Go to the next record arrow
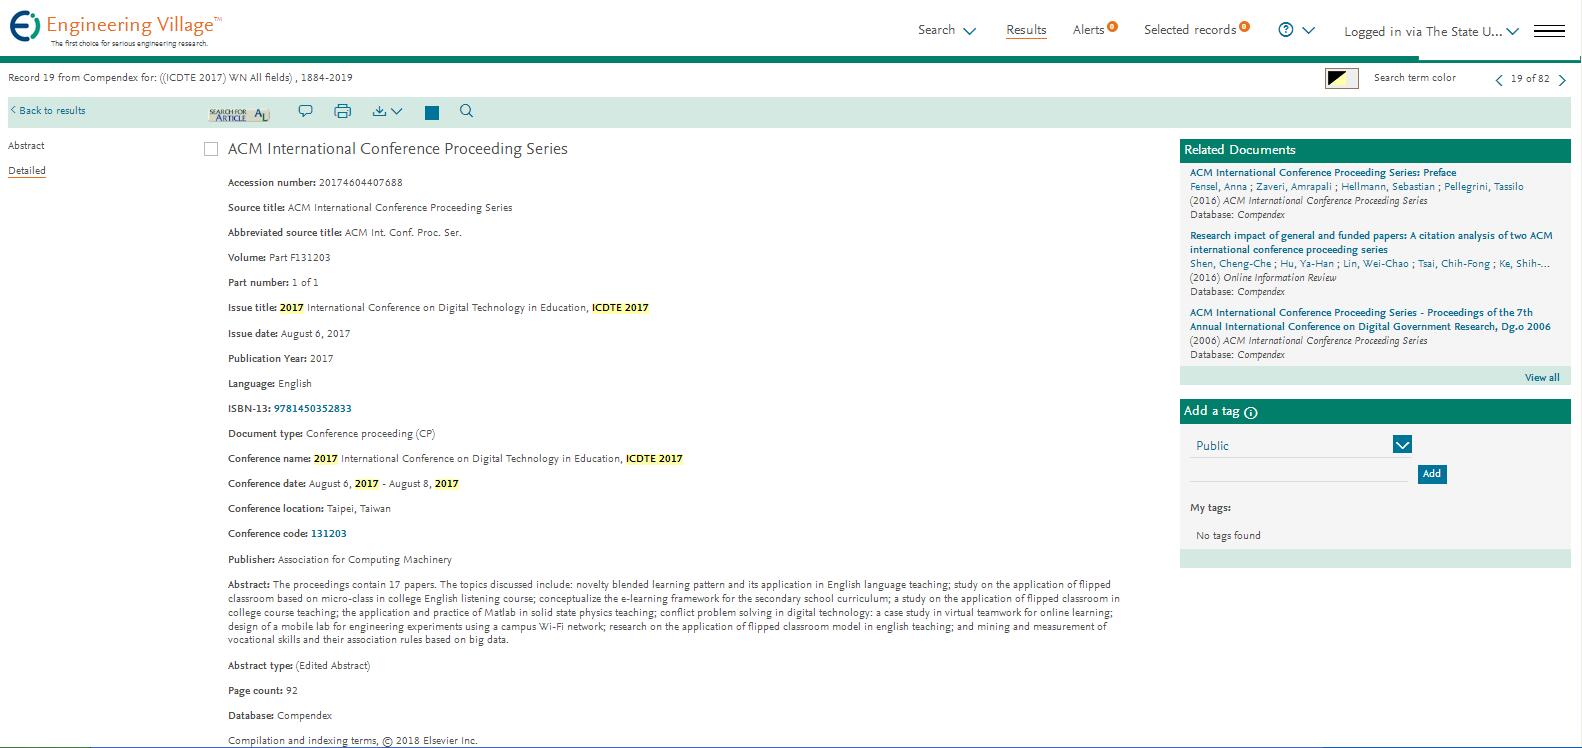 [x=1562, y=80]
